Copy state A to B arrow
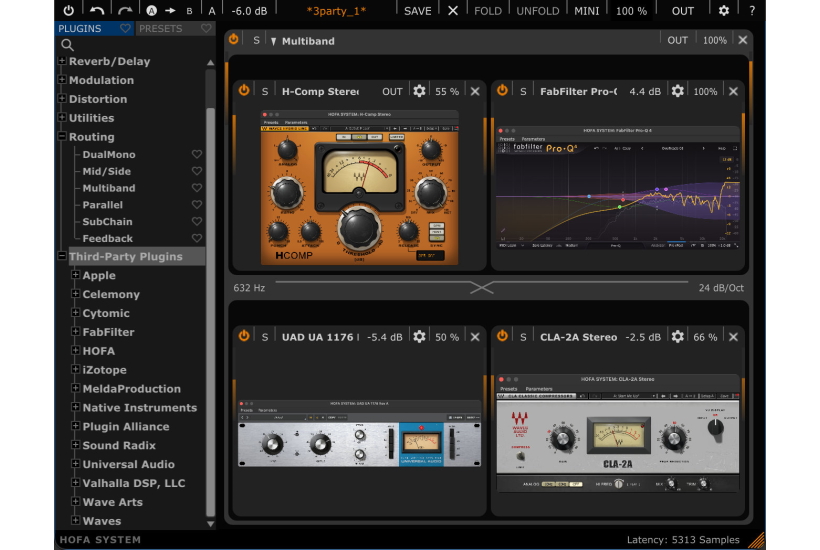Screen dimensions: 820x550 coord(170,10)
